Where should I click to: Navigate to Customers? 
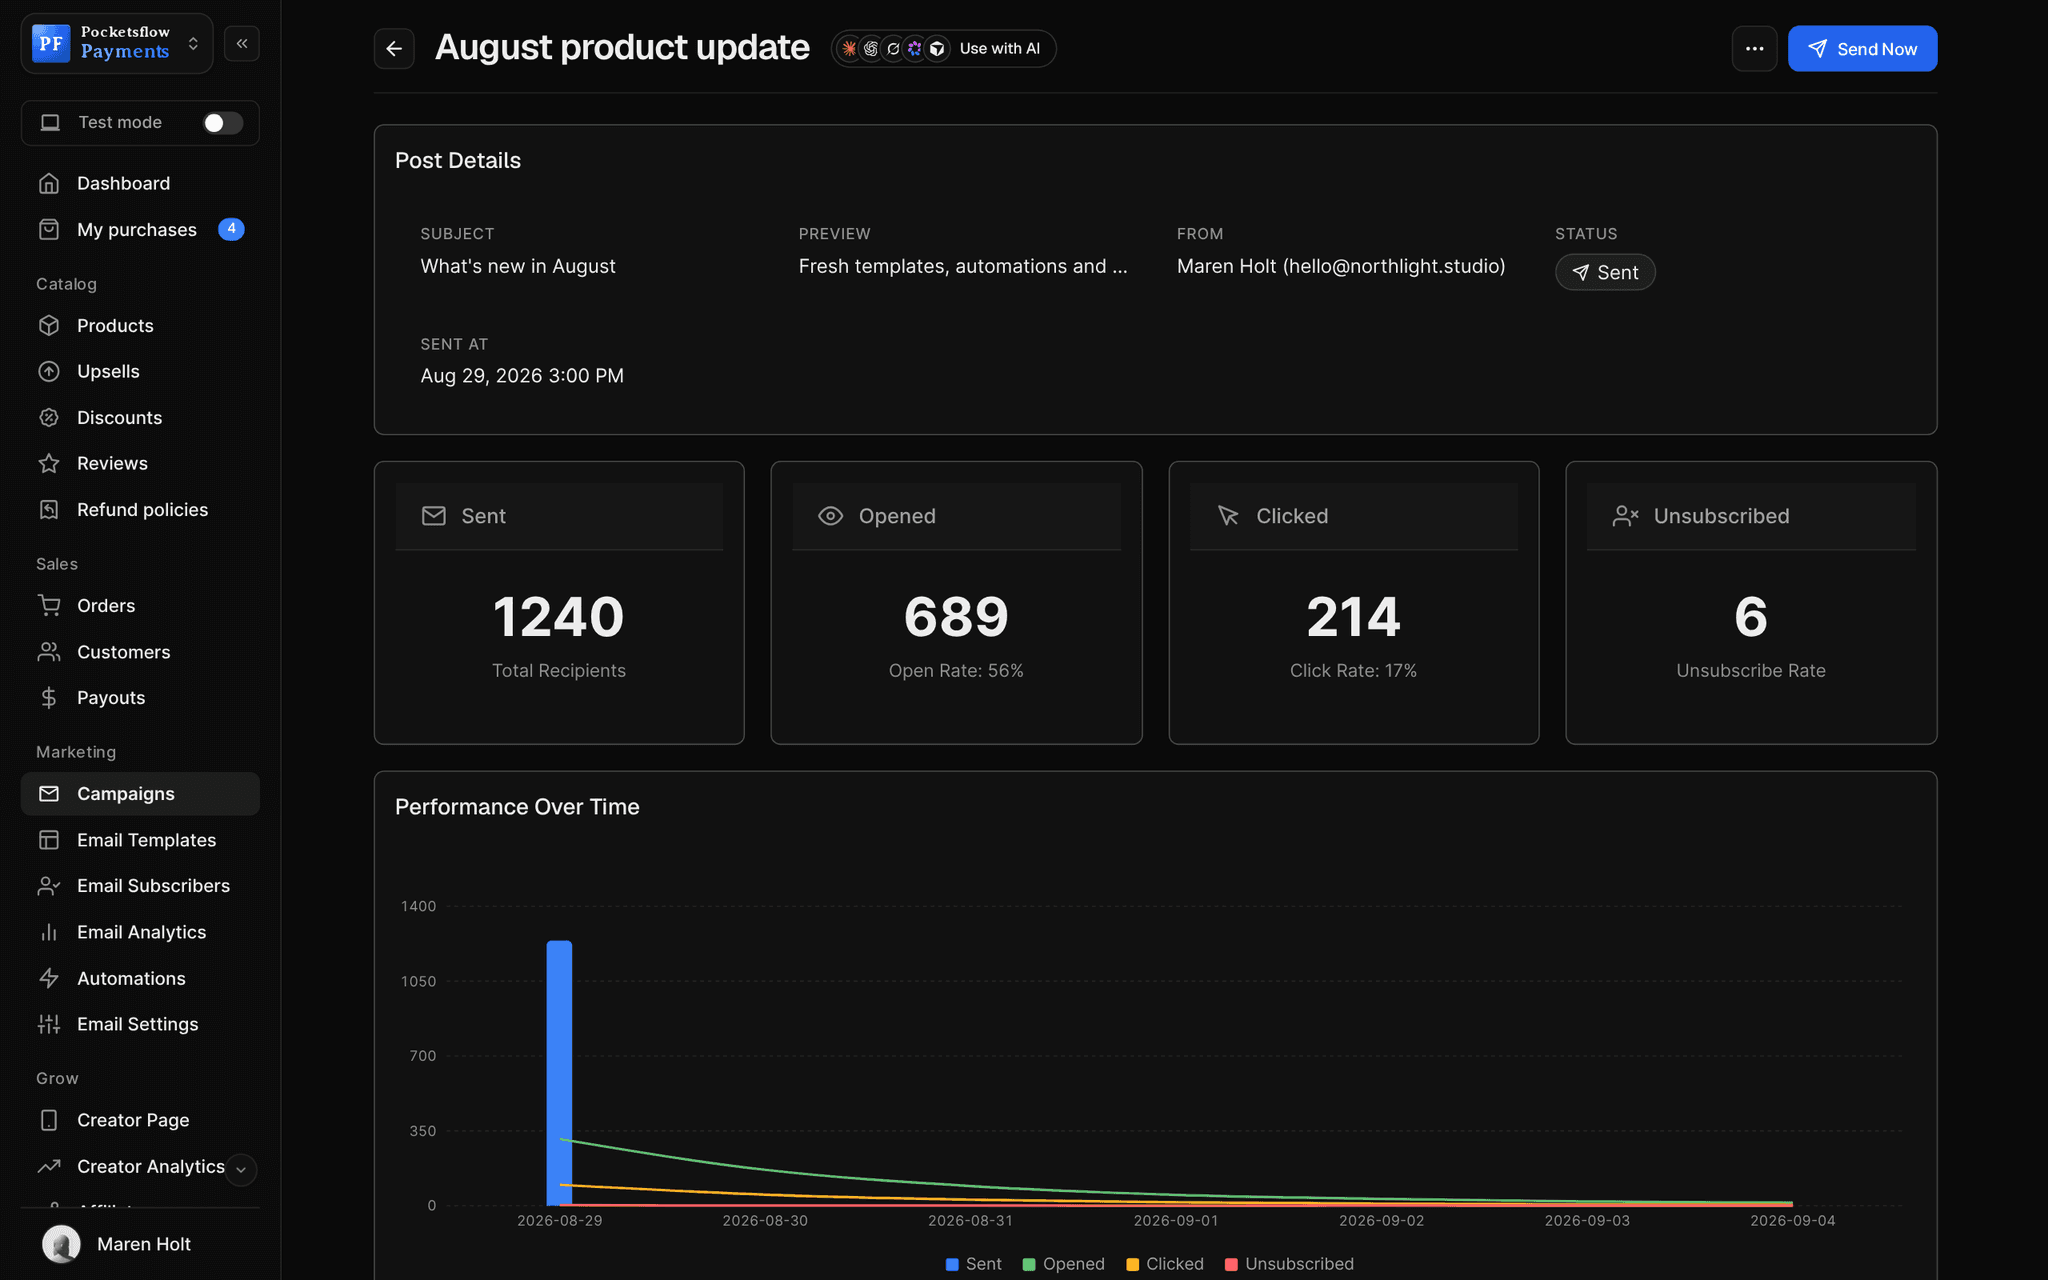(140, 652)
